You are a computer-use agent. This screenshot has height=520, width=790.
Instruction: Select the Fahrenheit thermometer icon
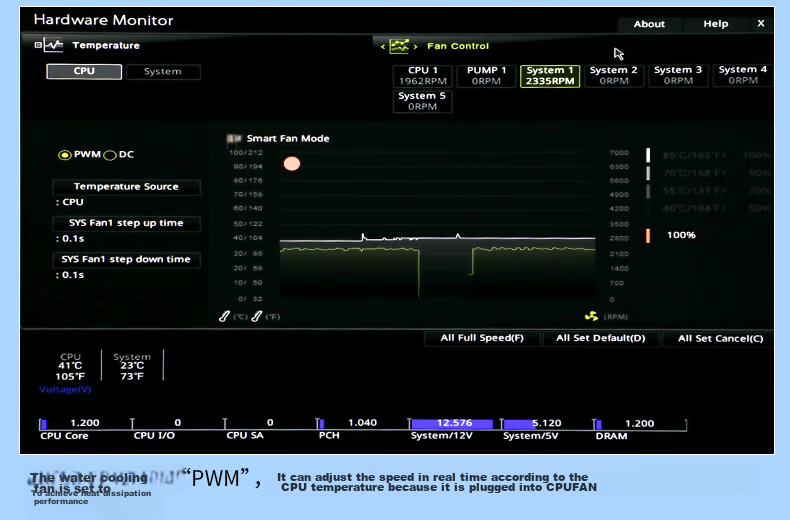[x=256, y=316]
